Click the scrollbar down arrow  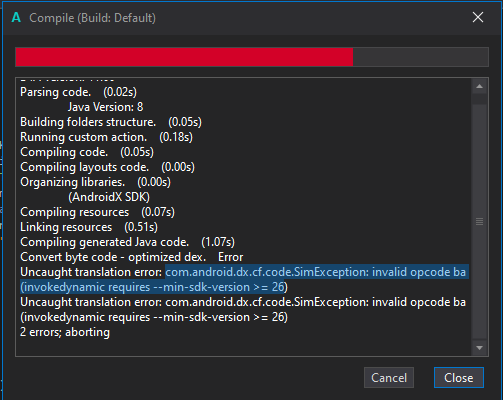click(479, 348)
